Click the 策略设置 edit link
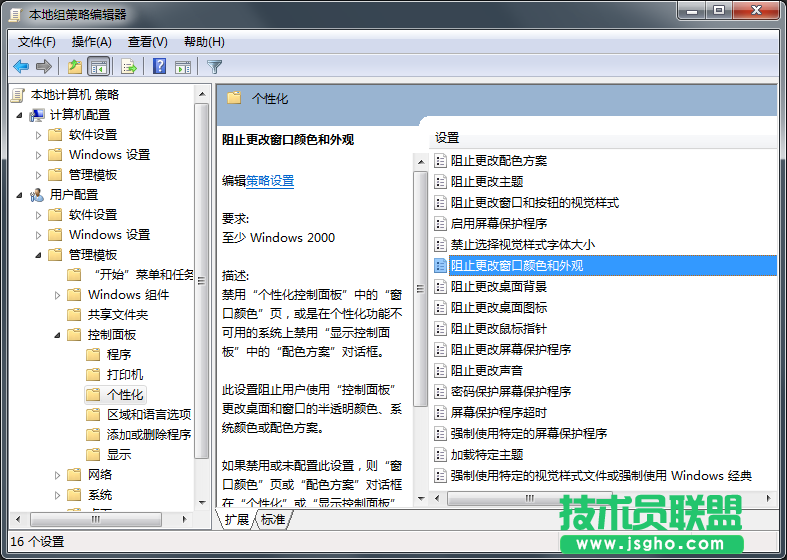Viewport: 787px width, 560px height. 270,181
